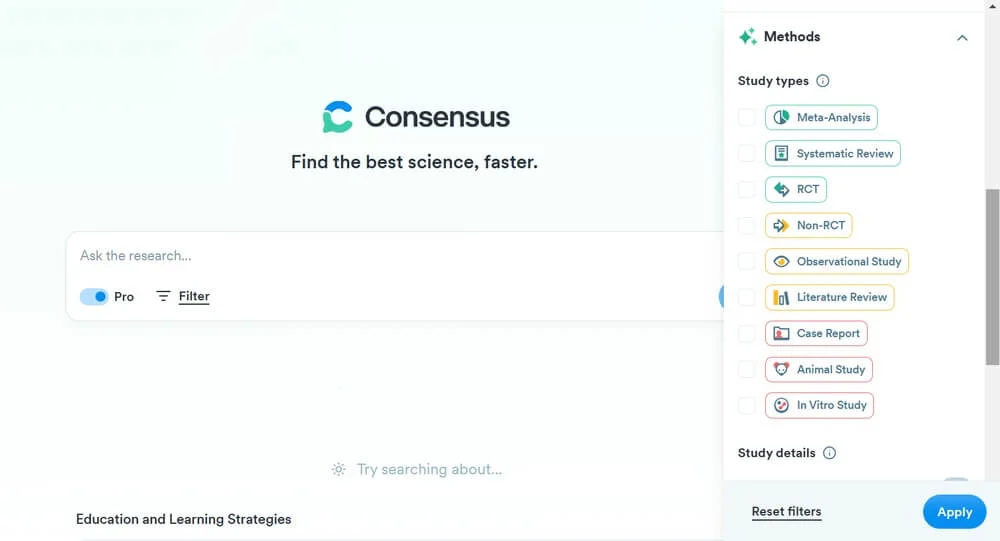The width and height of the screenshot is (1000, 541).
Task: Click the Reset filters link
Action: tap(786, 512)
